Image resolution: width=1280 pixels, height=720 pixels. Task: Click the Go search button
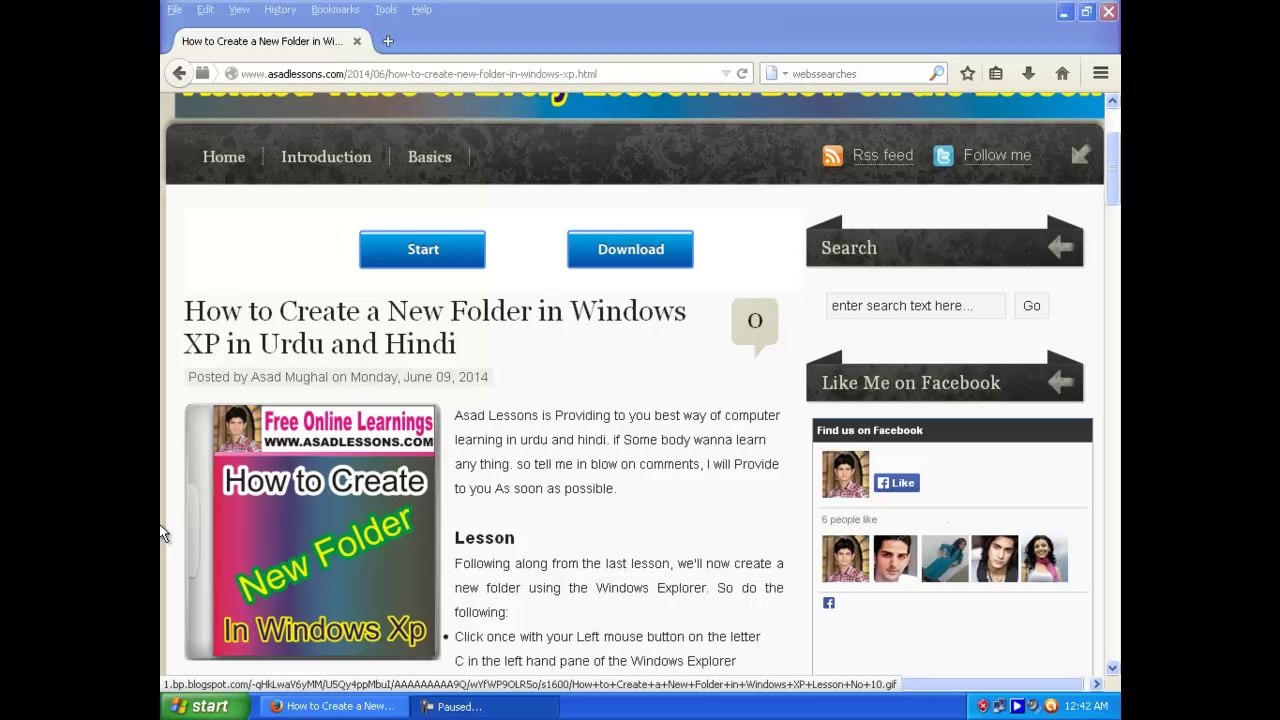(x=1031, y=306)
